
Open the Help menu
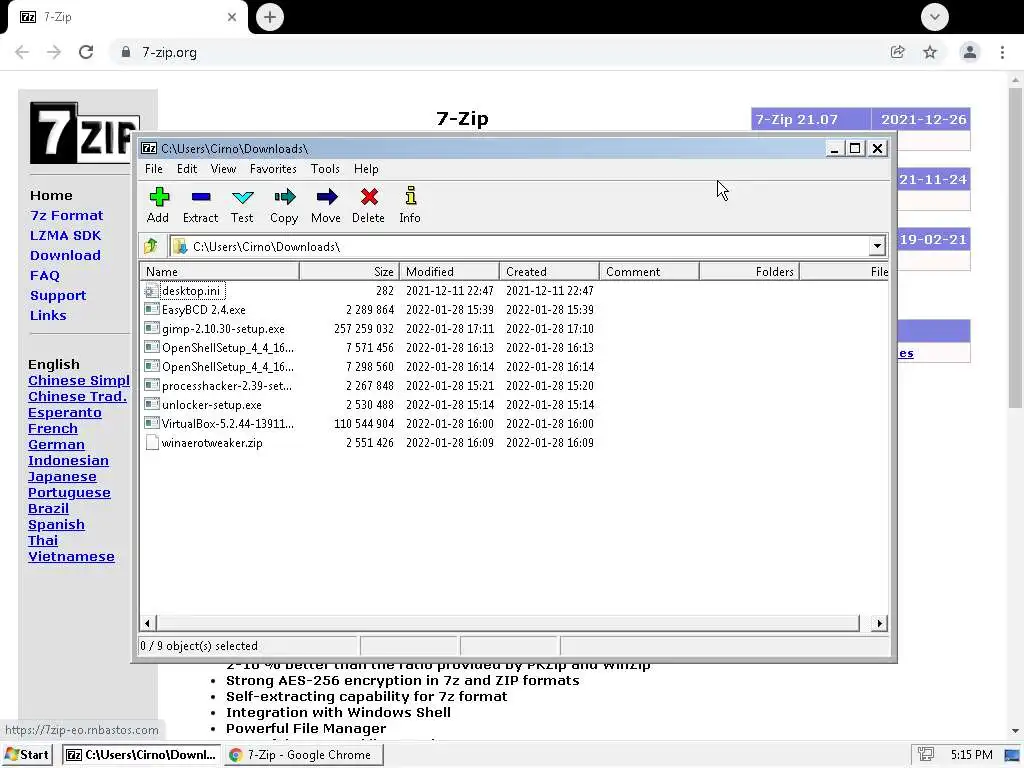366,168
